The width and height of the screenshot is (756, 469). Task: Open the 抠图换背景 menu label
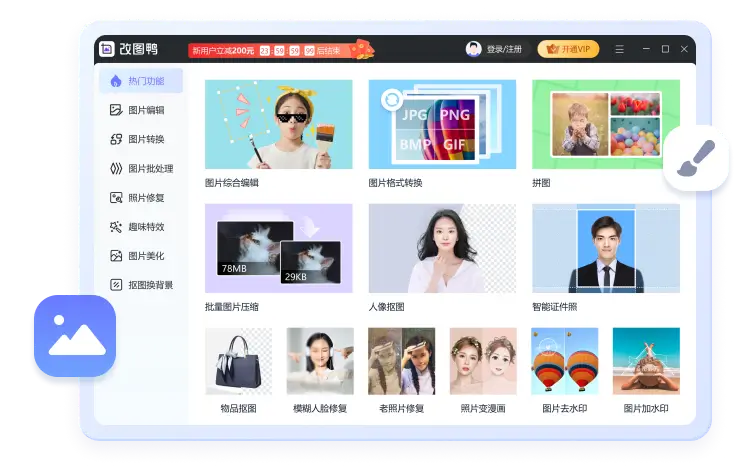pyautogui.click(x=150, y=285)
